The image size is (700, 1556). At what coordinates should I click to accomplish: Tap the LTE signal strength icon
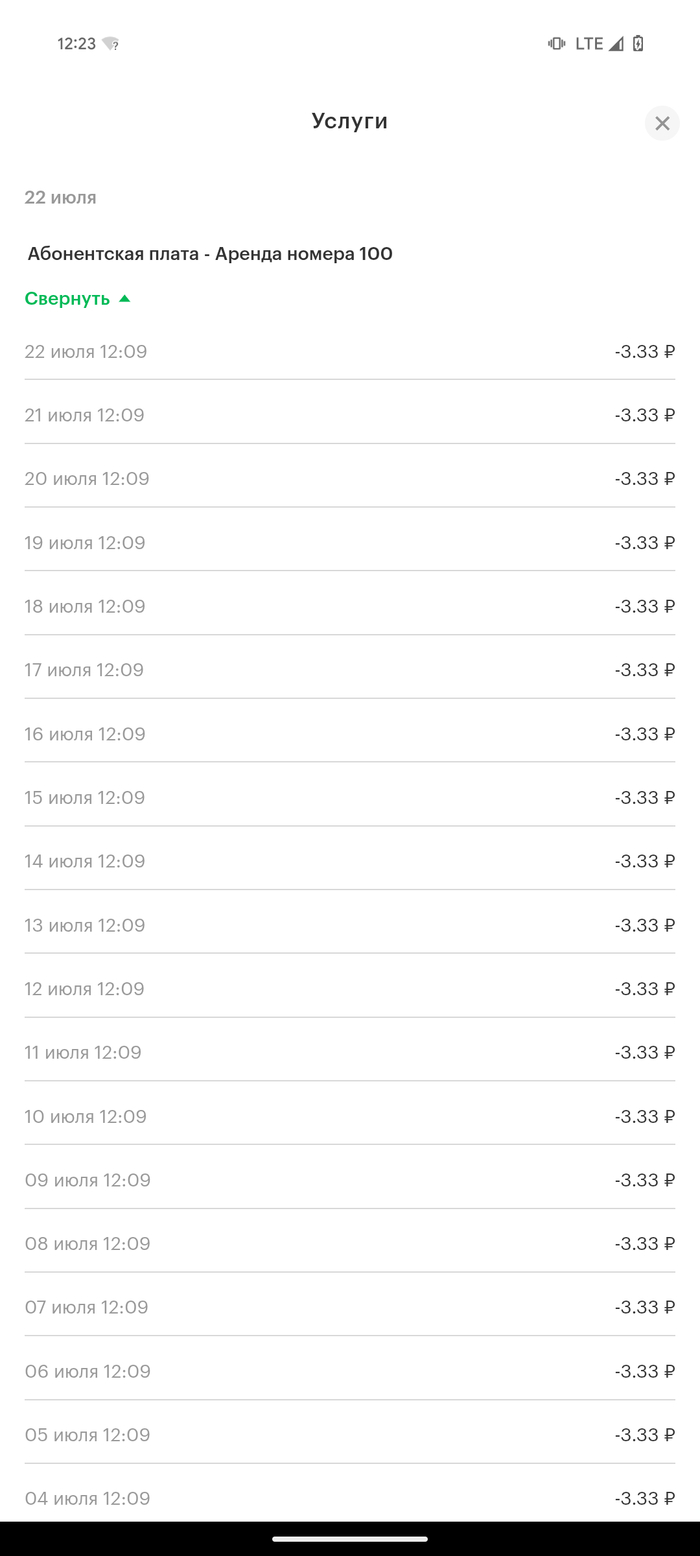tap(616, 43)
